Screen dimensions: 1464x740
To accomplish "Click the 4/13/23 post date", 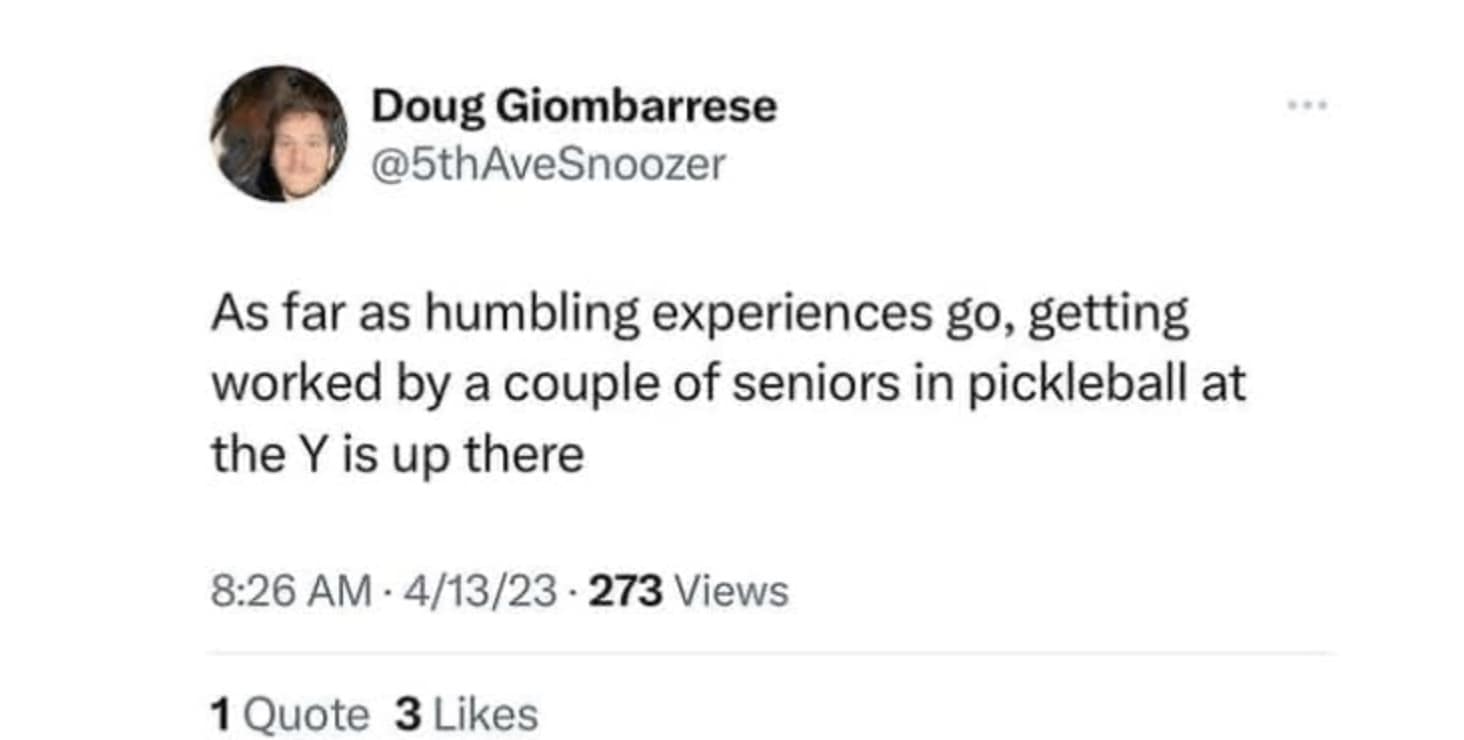I will [480, 592].
